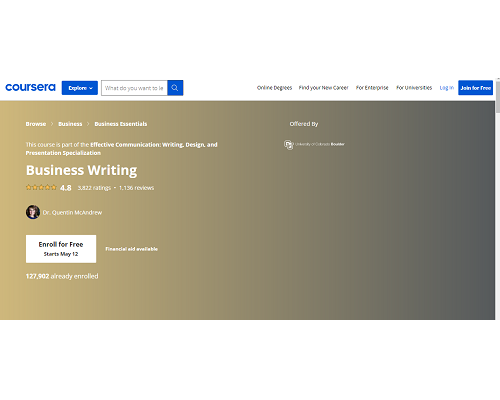This screenshot has height=400, width=500.
Task: Click the University of Colorado Boulder logo
Action: coord(314,144)
